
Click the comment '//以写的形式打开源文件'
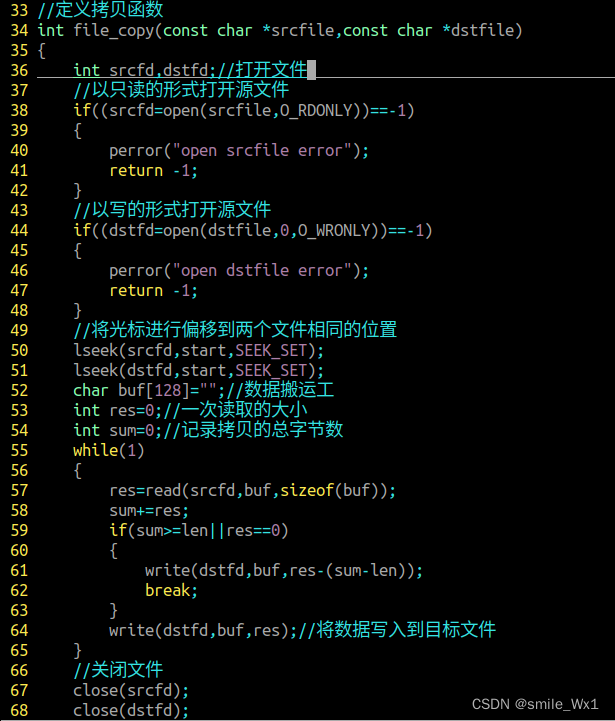click(172, 210)
